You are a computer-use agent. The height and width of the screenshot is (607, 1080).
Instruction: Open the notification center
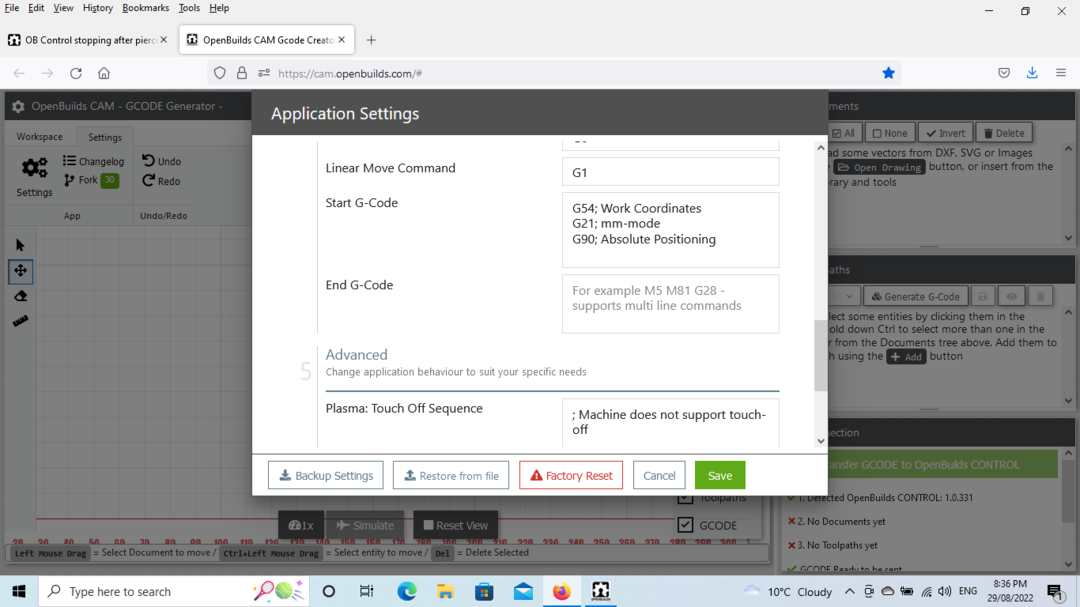(1055, 592)
